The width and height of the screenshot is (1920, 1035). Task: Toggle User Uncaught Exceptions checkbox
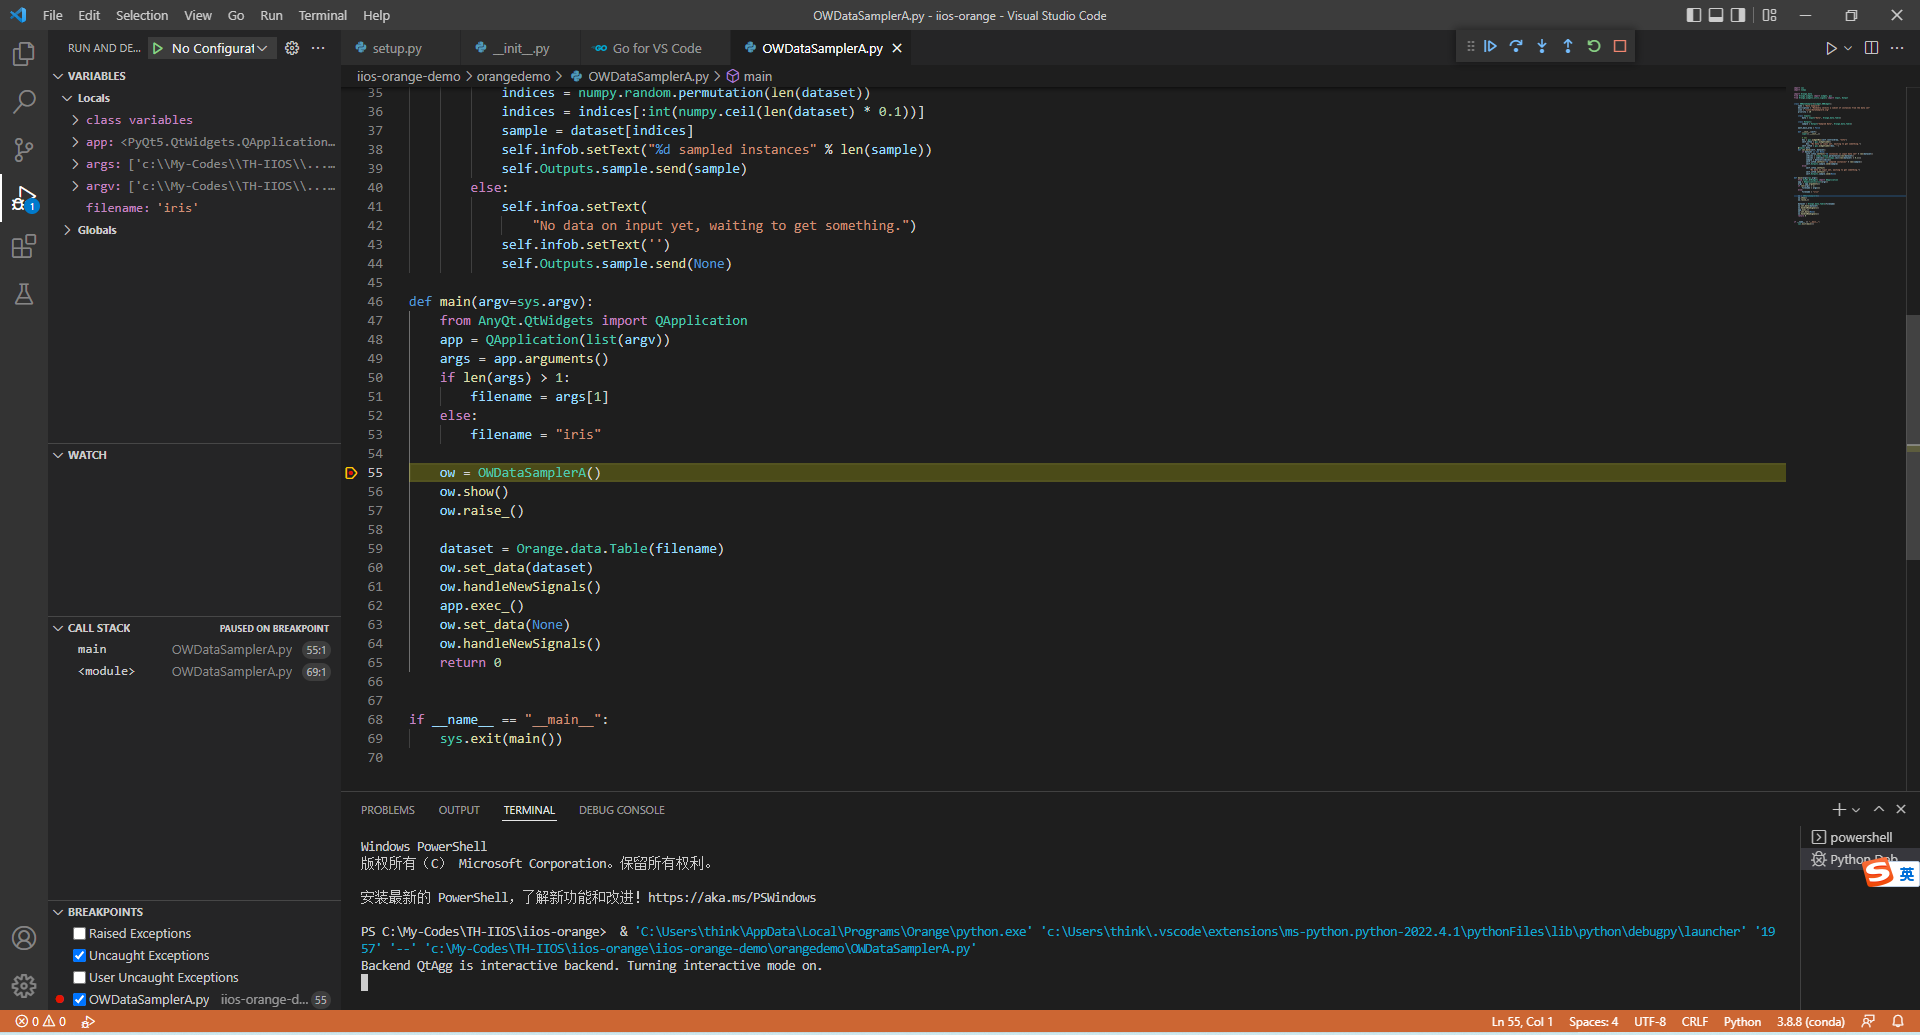(79, 978)
